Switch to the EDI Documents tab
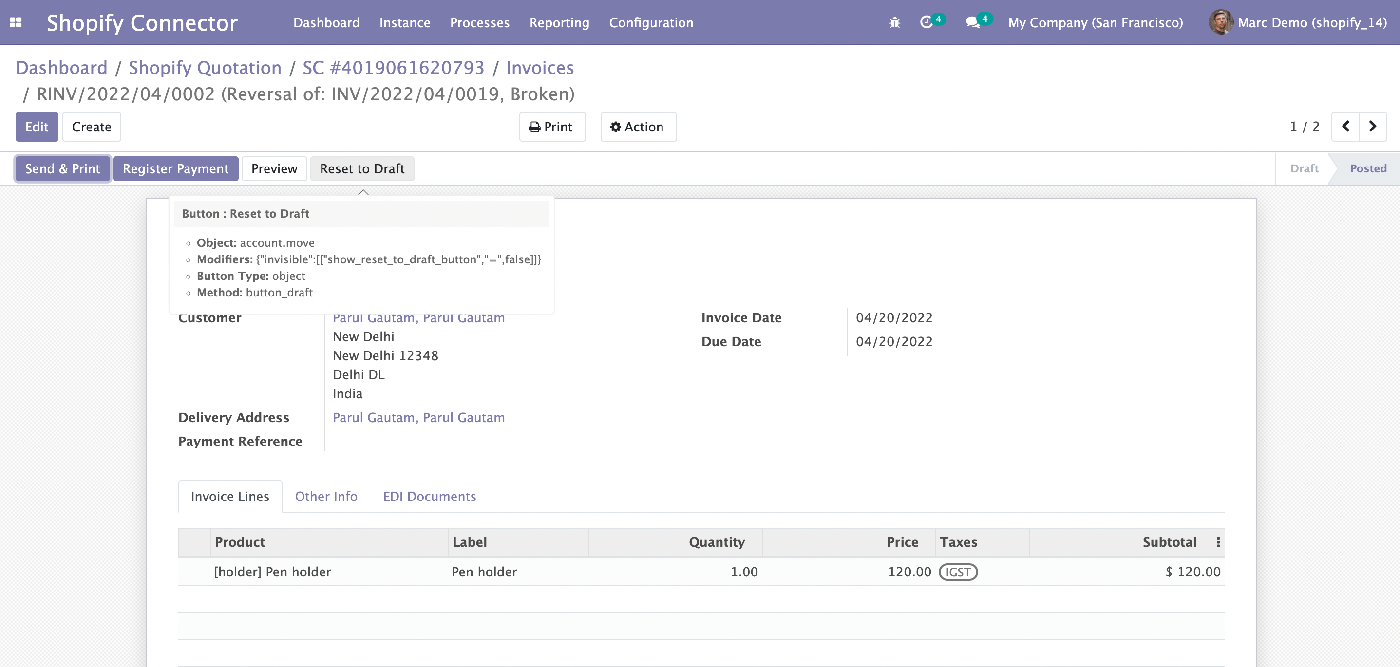This screenshot has width=1400, height=667. (429, 496)
